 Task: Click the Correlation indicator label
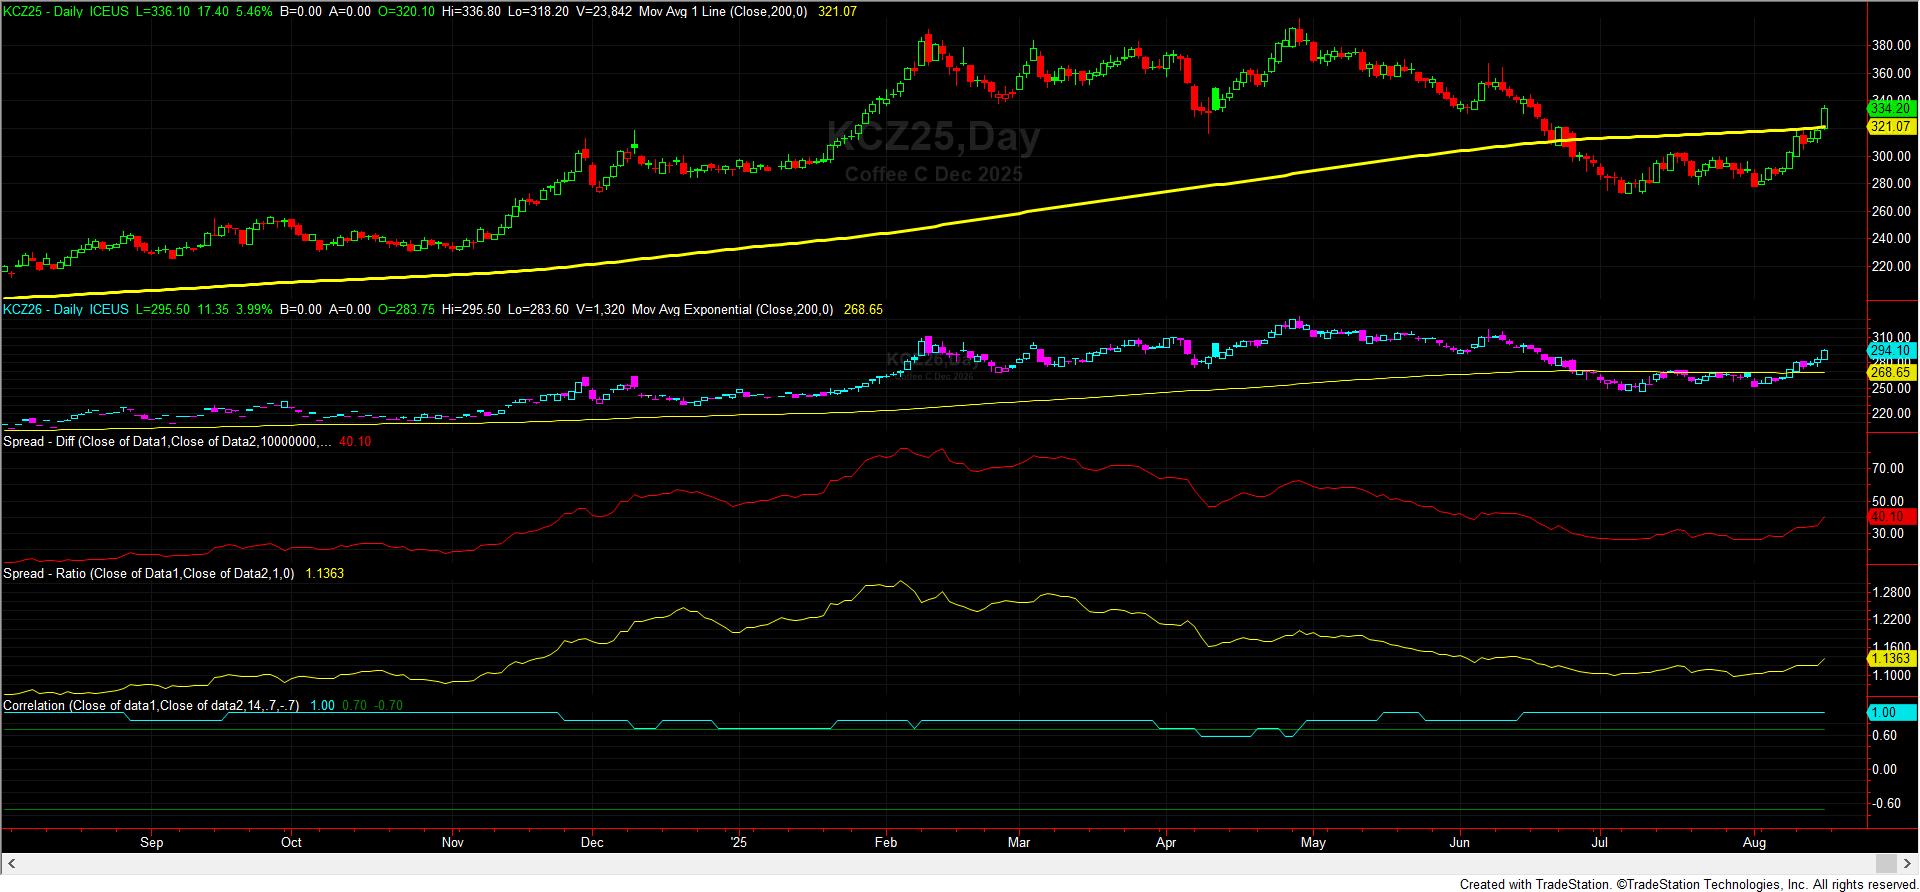[x=150, y=706]
